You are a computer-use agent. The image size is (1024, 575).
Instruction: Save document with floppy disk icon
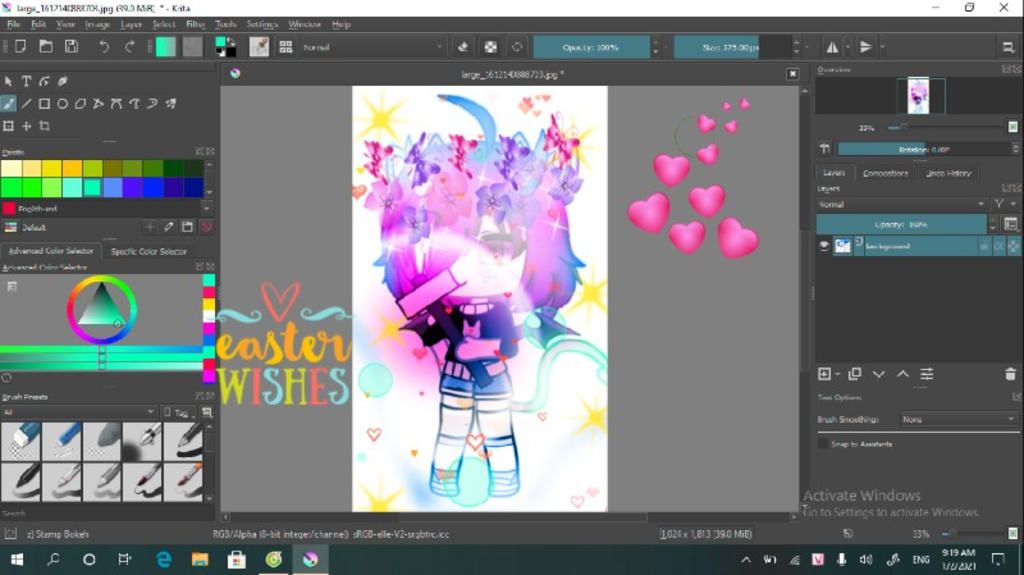pos(71,46)
